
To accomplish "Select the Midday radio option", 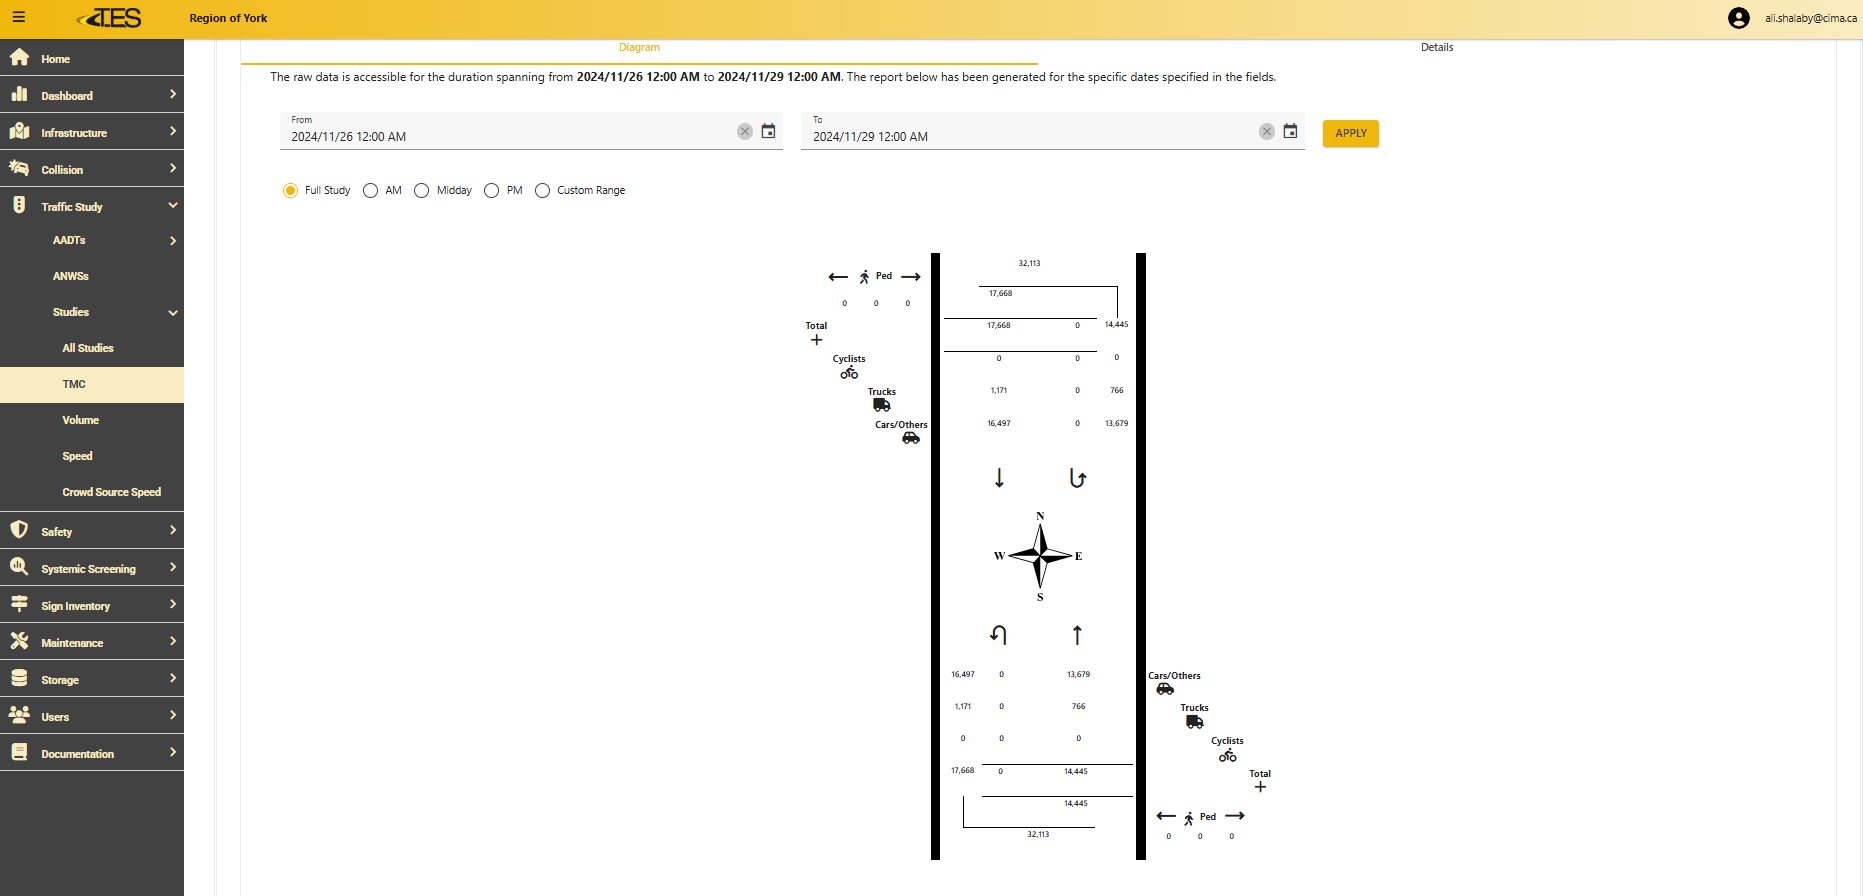I will (421, 190).
